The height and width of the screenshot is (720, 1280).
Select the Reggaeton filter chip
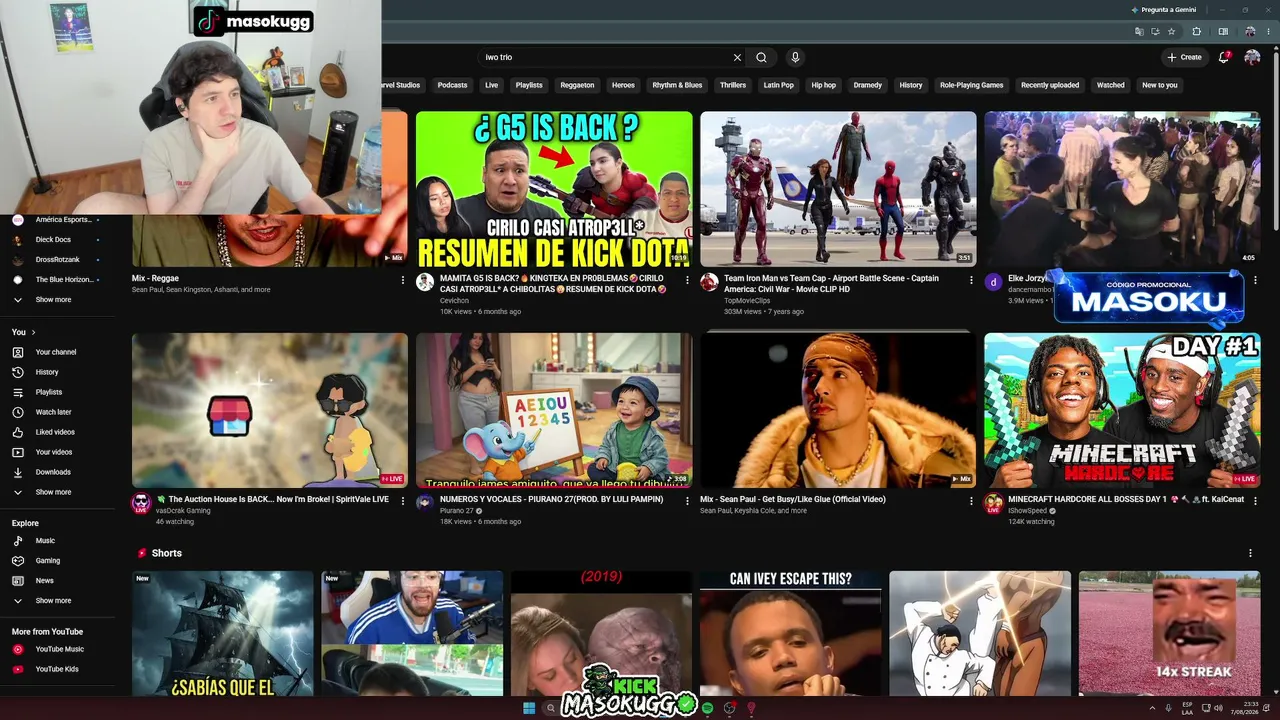point(577,85)
